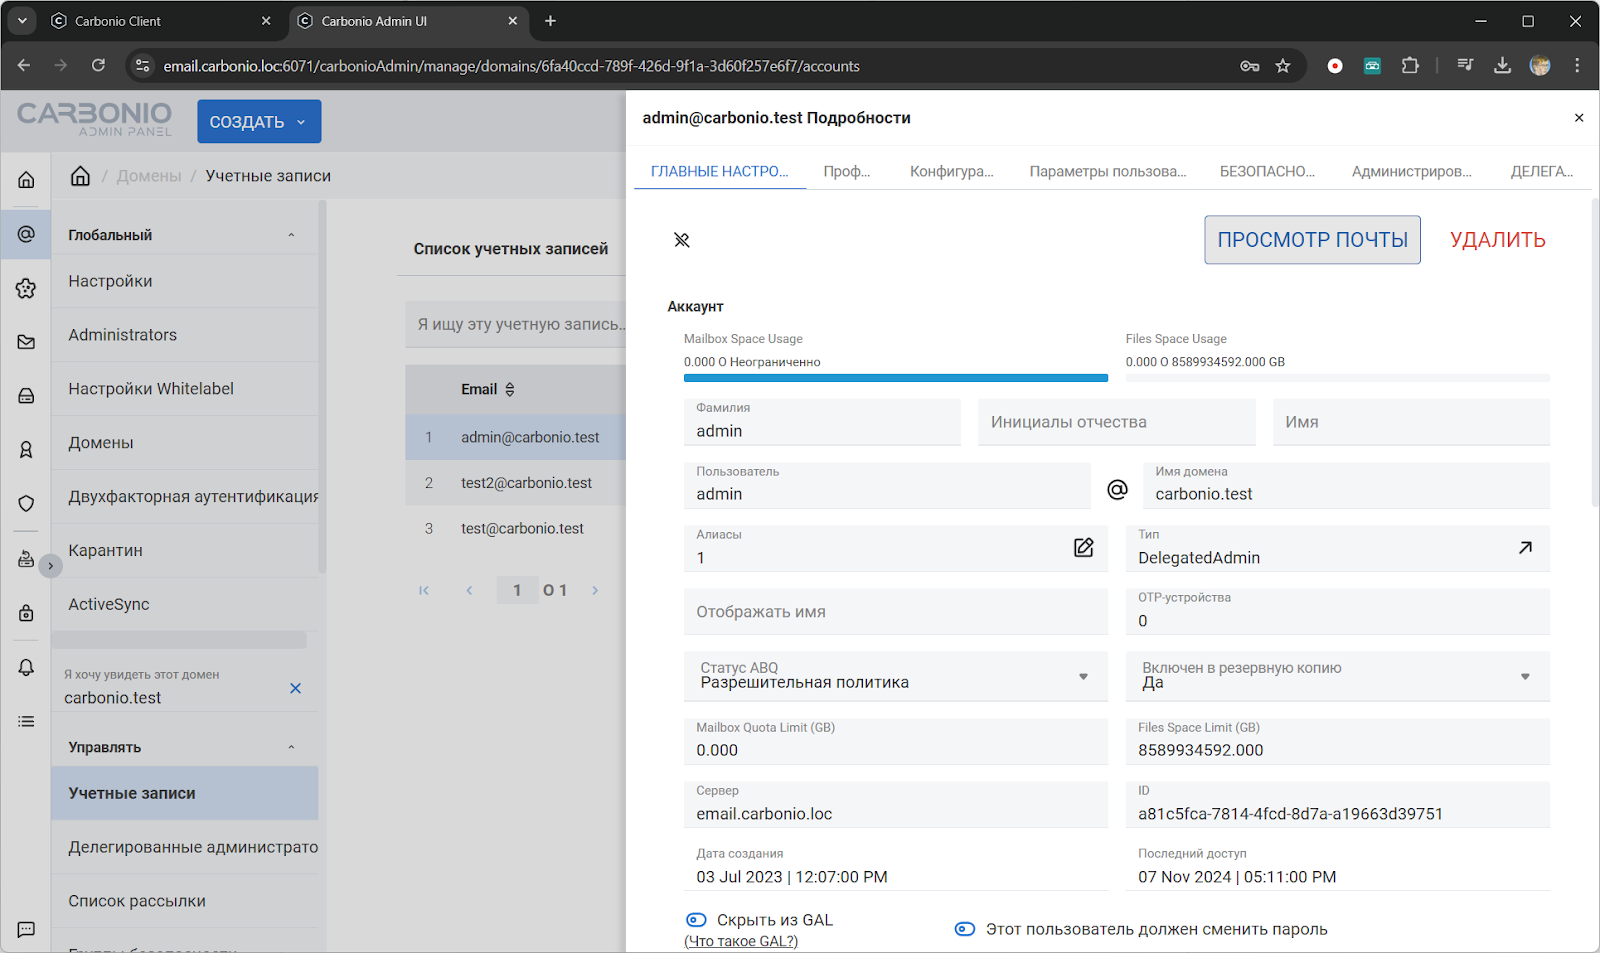Click the Mailbox Space Usage progress bar
Image resolution: width=1600 pixels, height=953 pixels.
pyautogui.click(x=896, y=378)
